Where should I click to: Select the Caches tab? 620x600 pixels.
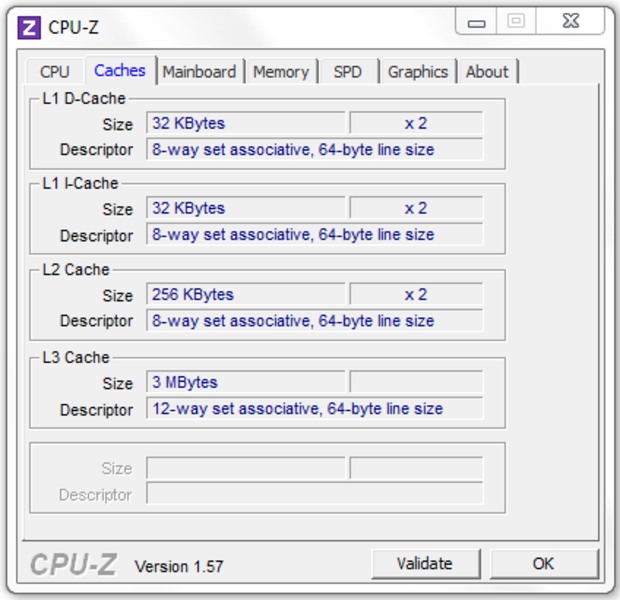coord(120,70)
